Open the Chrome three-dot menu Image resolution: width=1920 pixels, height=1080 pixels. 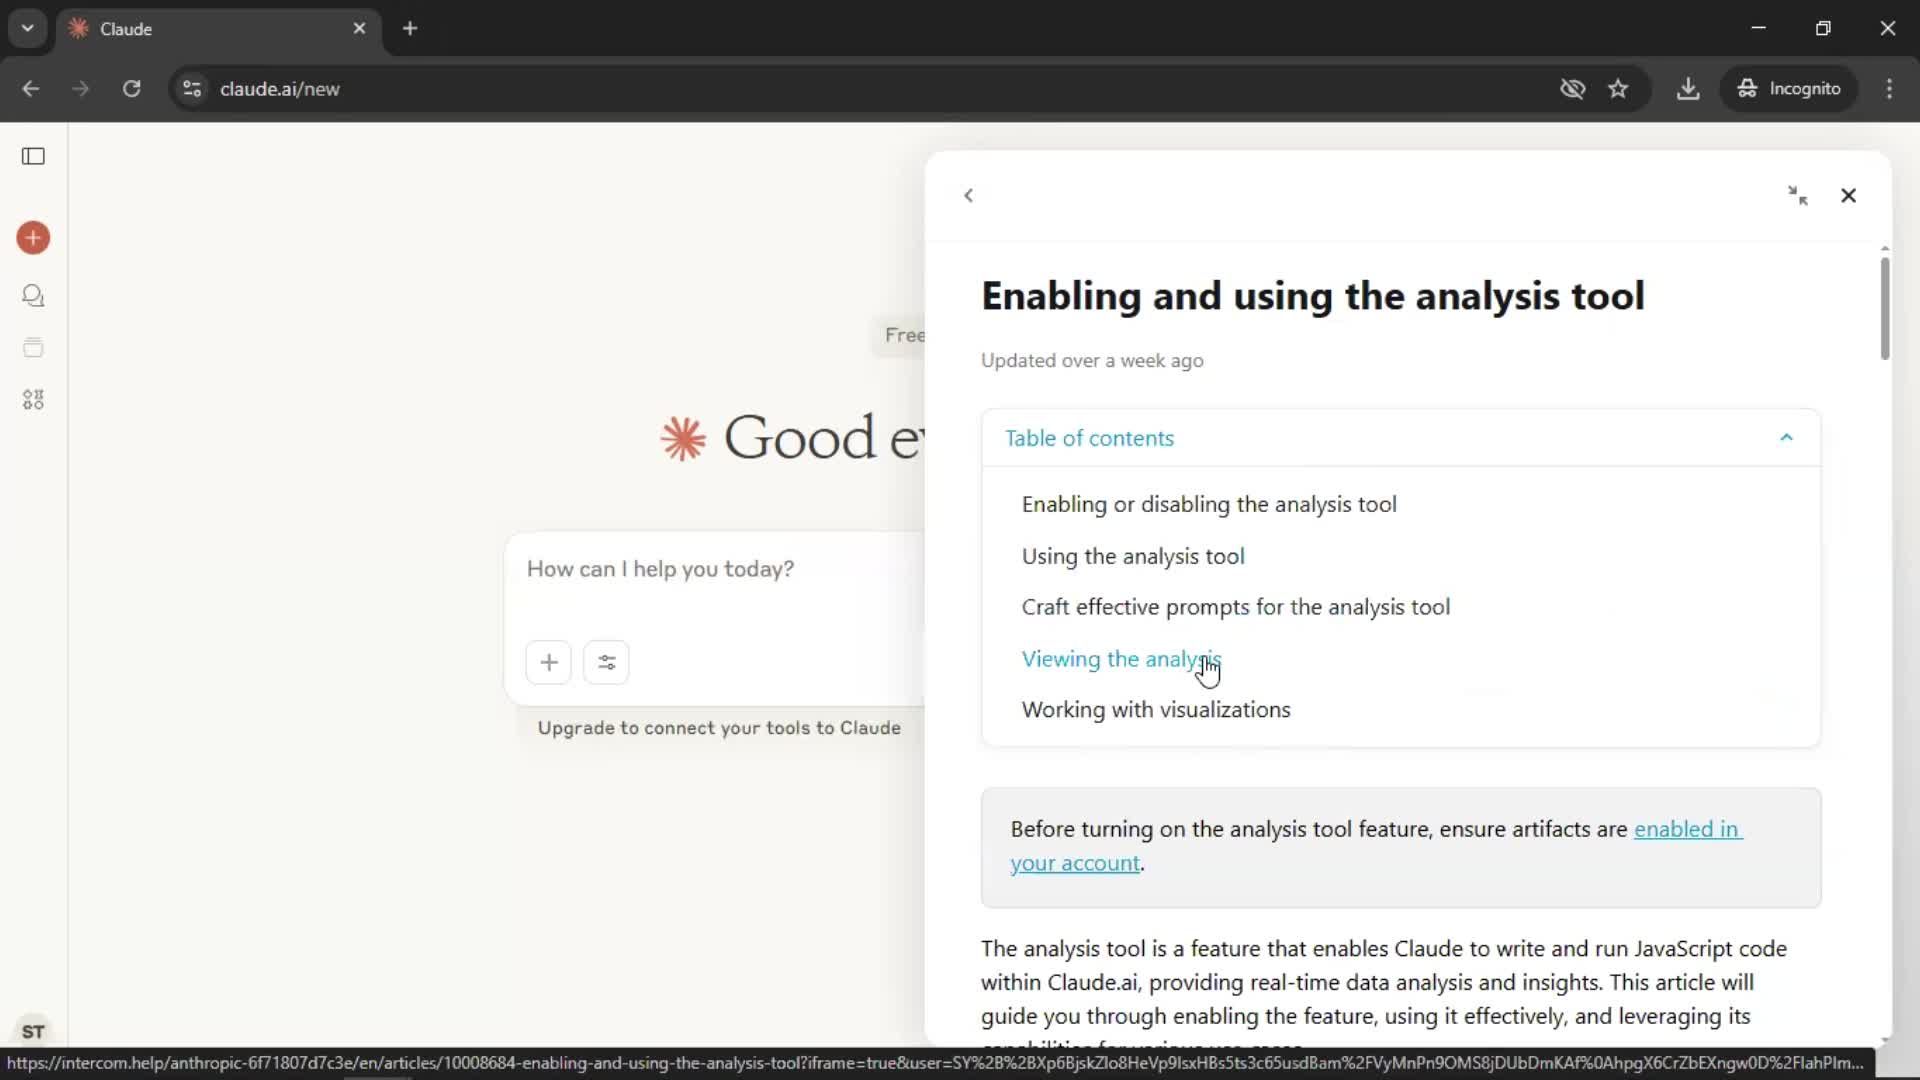coord(1889,88)
